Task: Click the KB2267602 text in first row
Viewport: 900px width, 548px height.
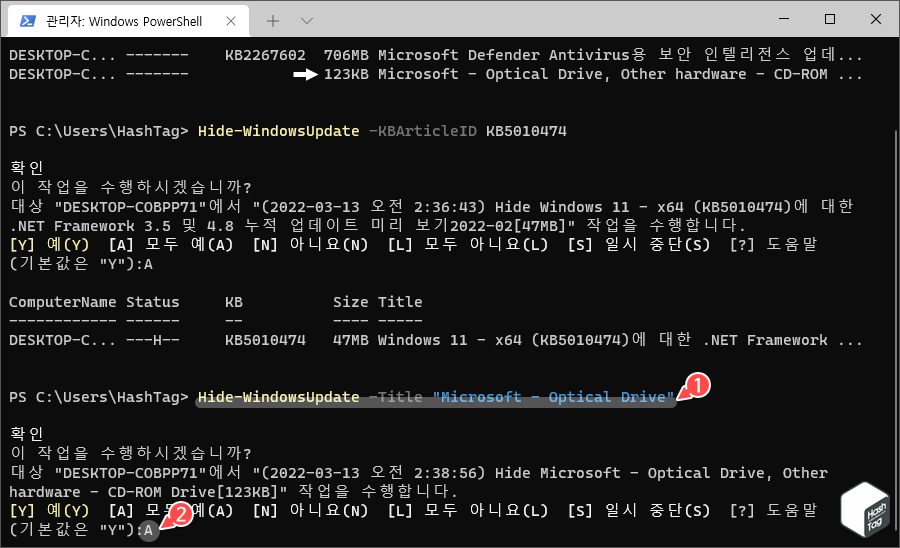Action: pos(265,55)
